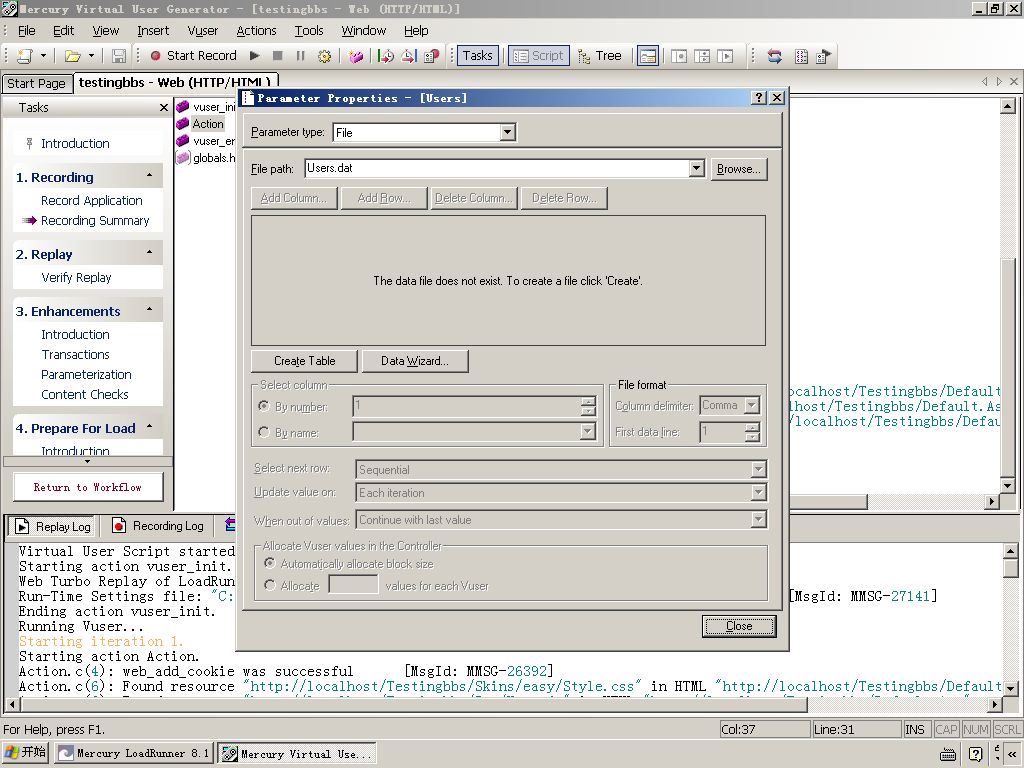
Task: Click the dialog's question mark help button
Action: (759, 98)
